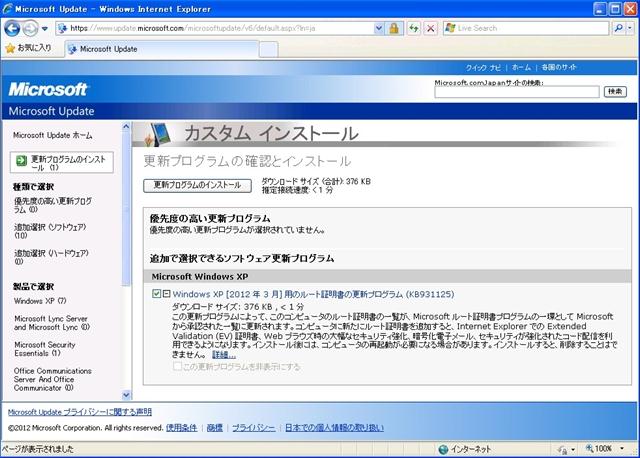Collapse the KB931125 update details
The image size is (640, 458).
[x=167, y=293]
